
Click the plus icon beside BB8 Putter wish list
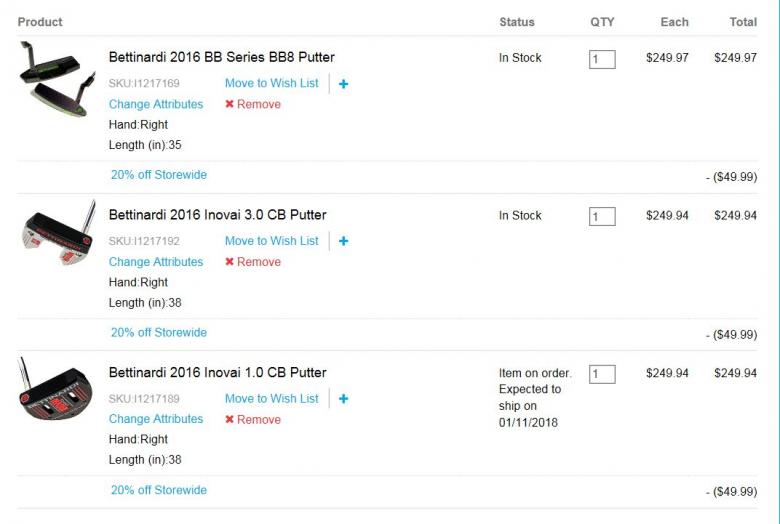343,84
